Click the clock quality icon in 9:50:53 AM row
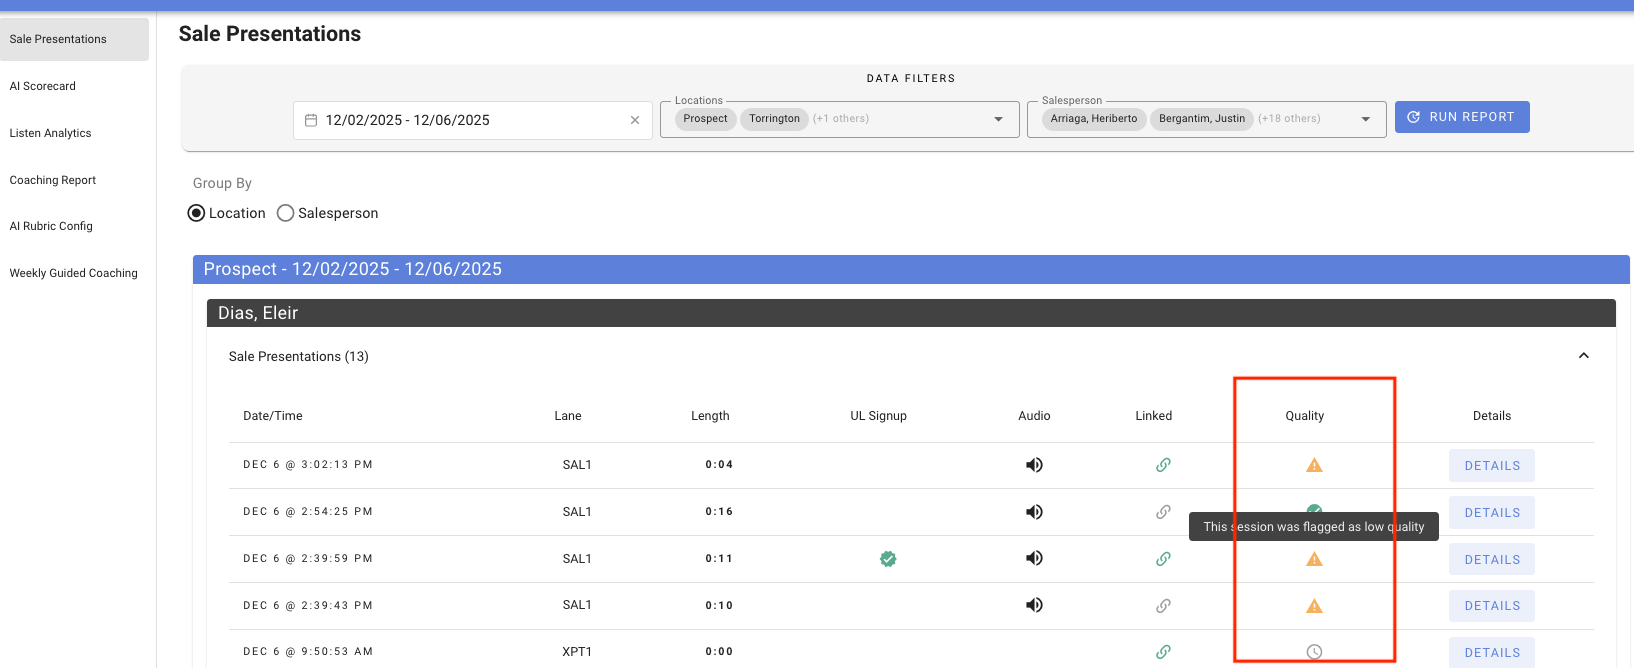The width and height of the screenshot is (1634, 668). tap(1314, 652)
